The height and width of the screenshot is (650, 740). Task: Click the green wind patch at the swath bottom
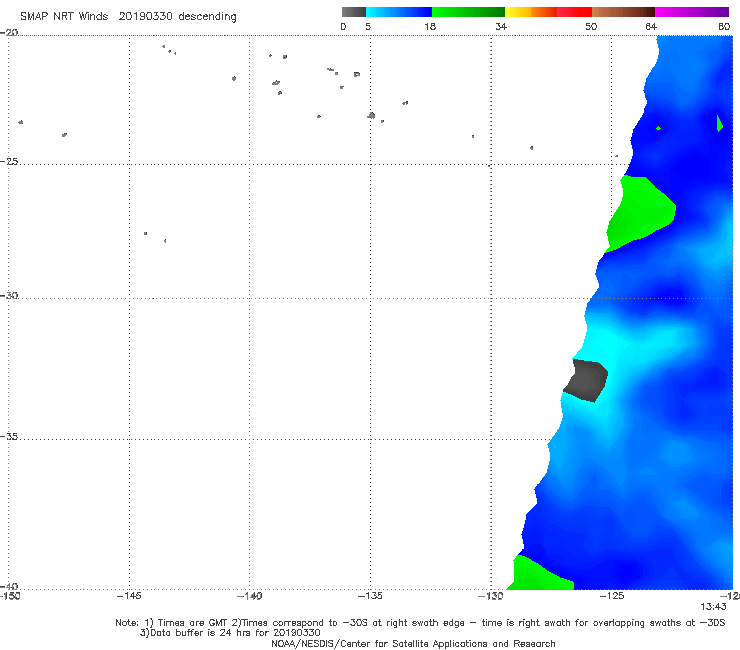pyautogui.click(x=539, y=574)
